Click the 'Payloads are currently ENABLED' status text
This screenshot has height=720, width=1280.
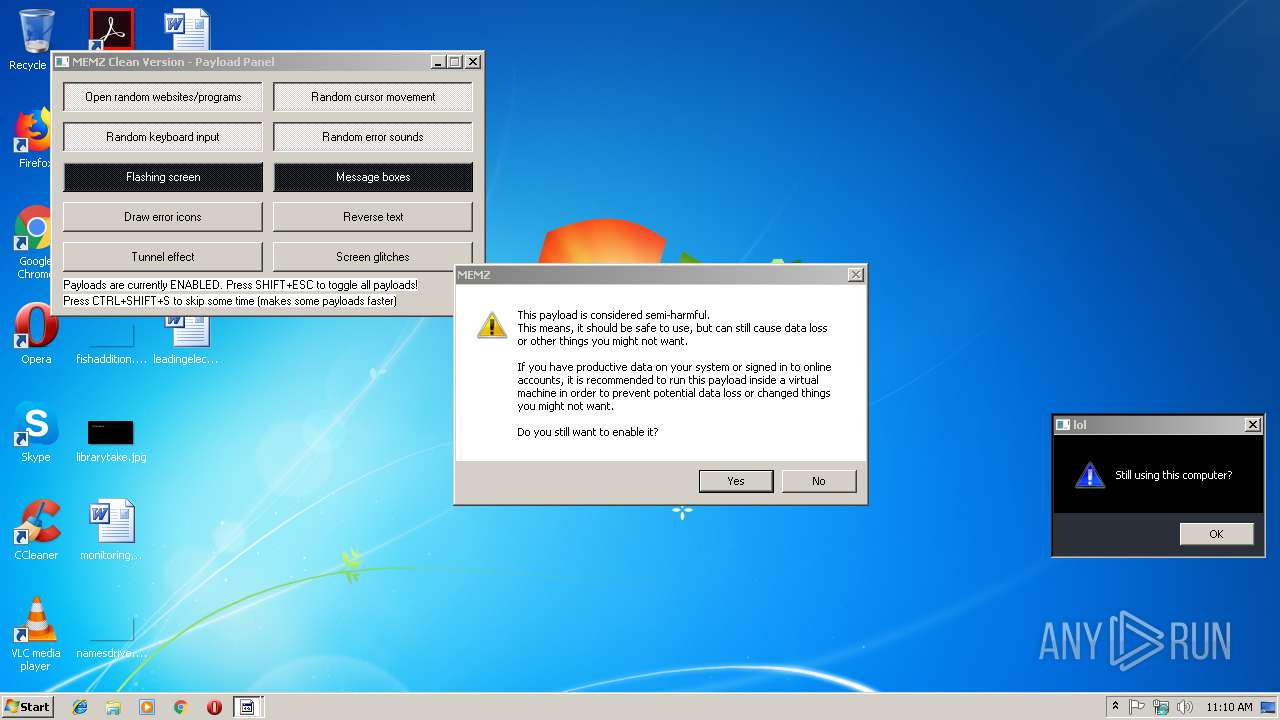click(x=240, y=285)
